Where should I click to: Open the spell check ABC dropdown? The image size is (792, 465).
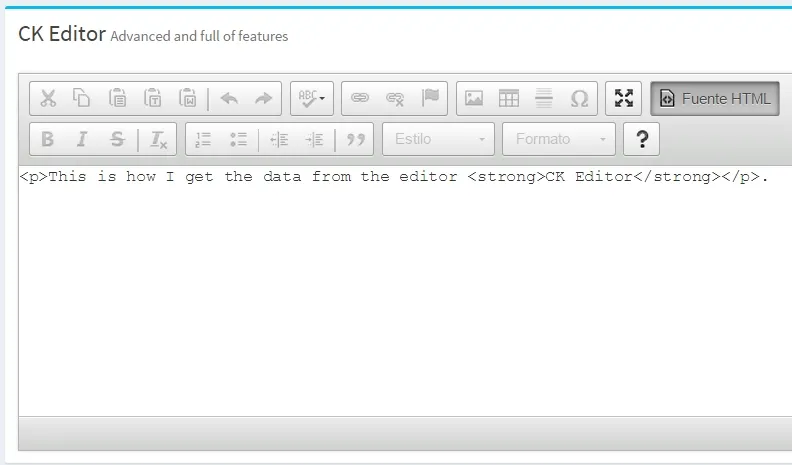(312, 98)
